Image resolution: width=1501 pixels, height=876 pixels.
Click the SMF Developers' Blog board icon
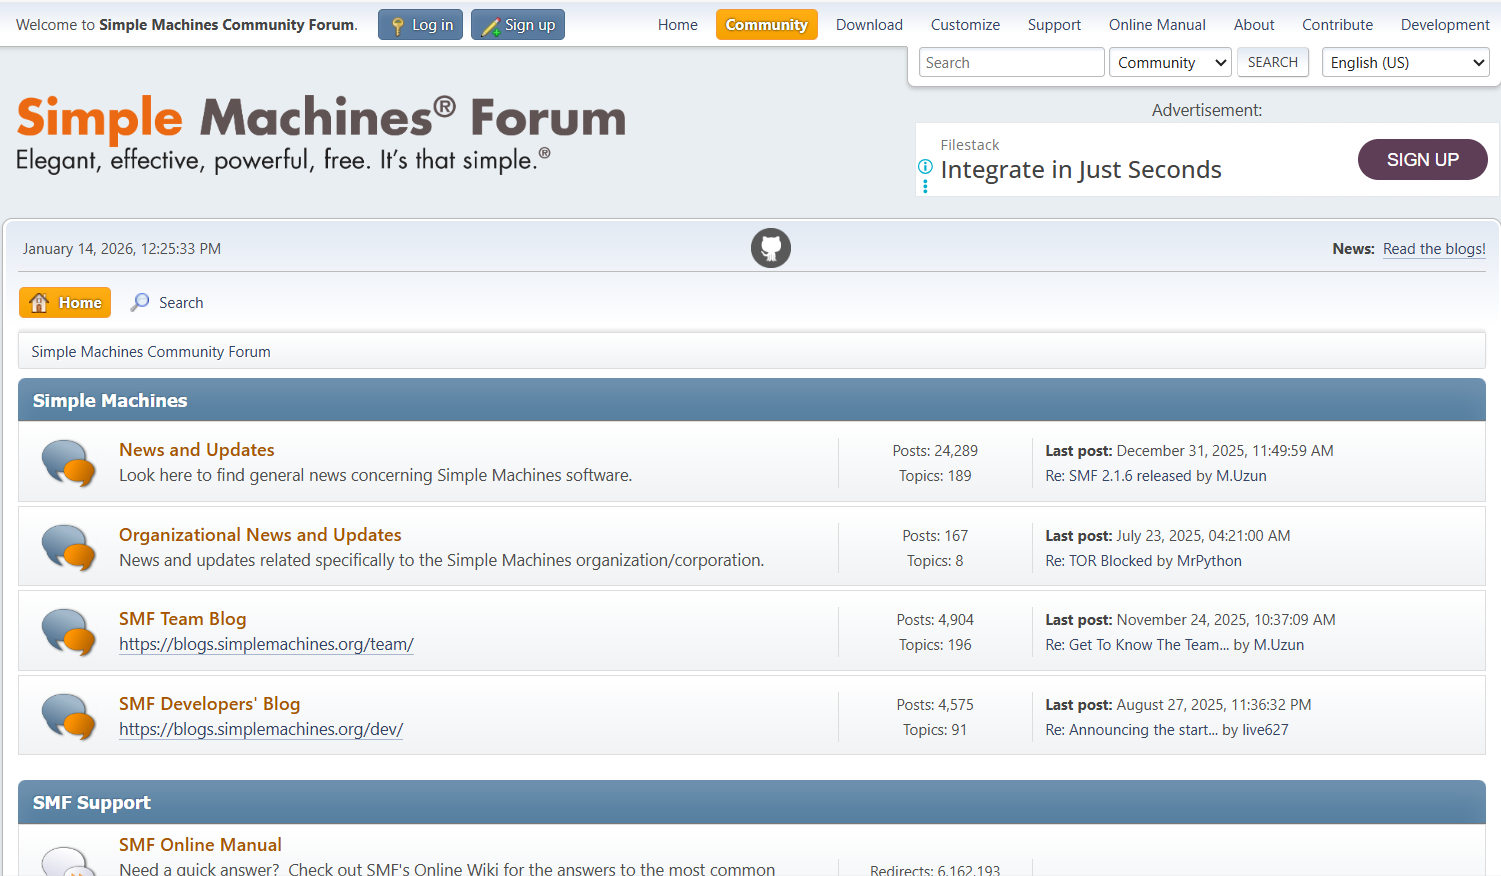tap(68, 716)
